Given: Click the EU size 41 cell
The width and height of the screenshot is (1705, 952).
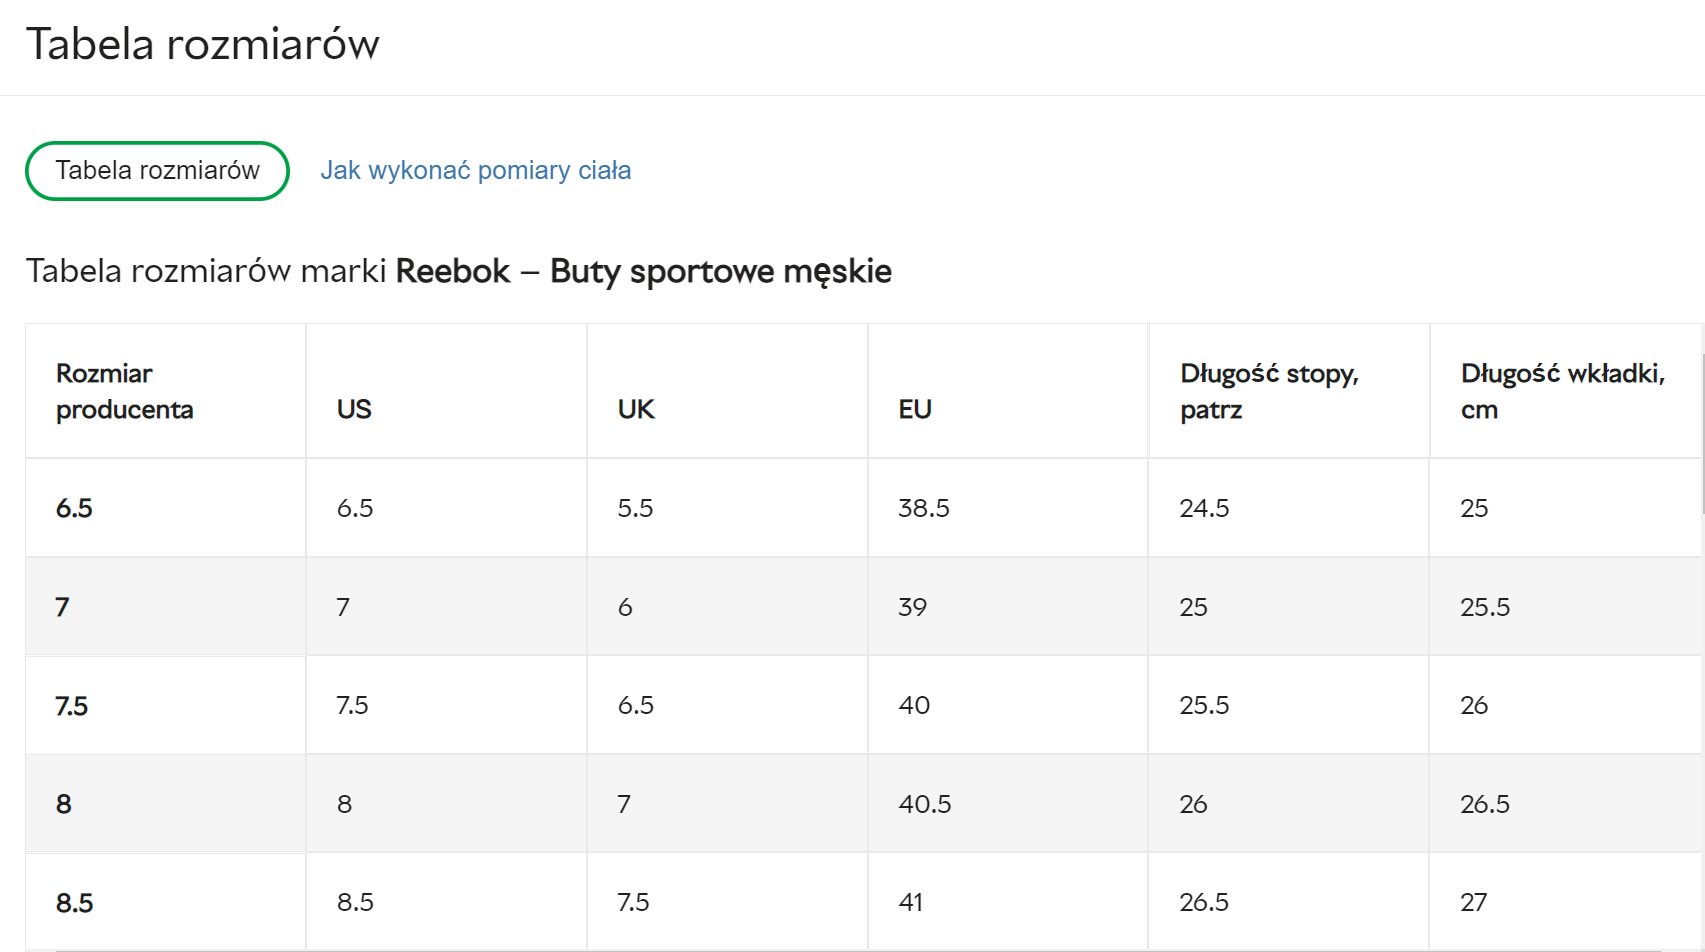Looking at the screenshot, I should click(x=911, y=902).
